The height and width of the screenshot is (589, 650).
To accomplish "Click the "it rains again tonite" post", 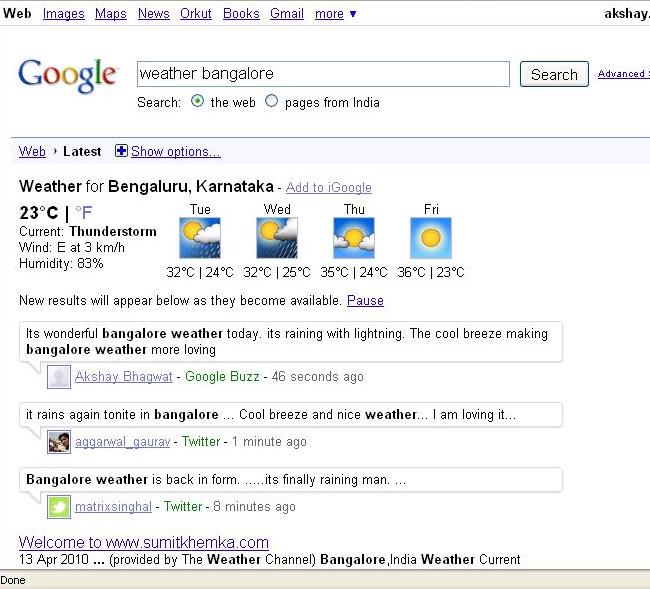I will coord(291,414).
